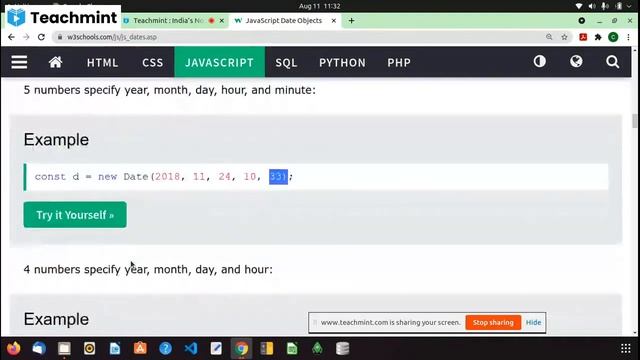Switch to the Teachmint browser tab
This screenshot has height=360, width=640.
tap(169, 20)
